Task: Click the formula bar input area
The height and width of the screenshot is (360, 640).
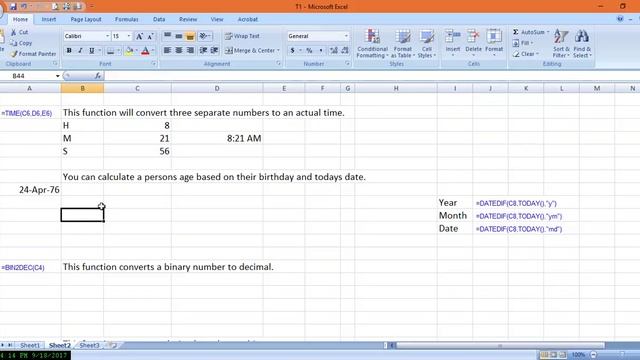Action: [371, 76]
